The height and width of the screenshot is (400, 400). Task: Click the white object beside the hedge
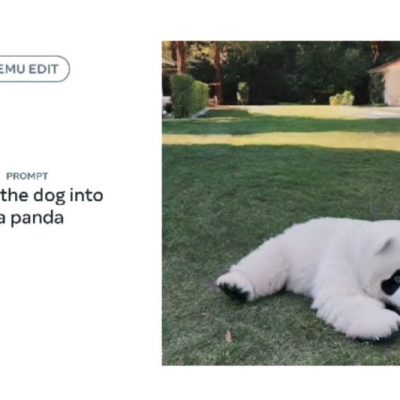pos(167,104)
